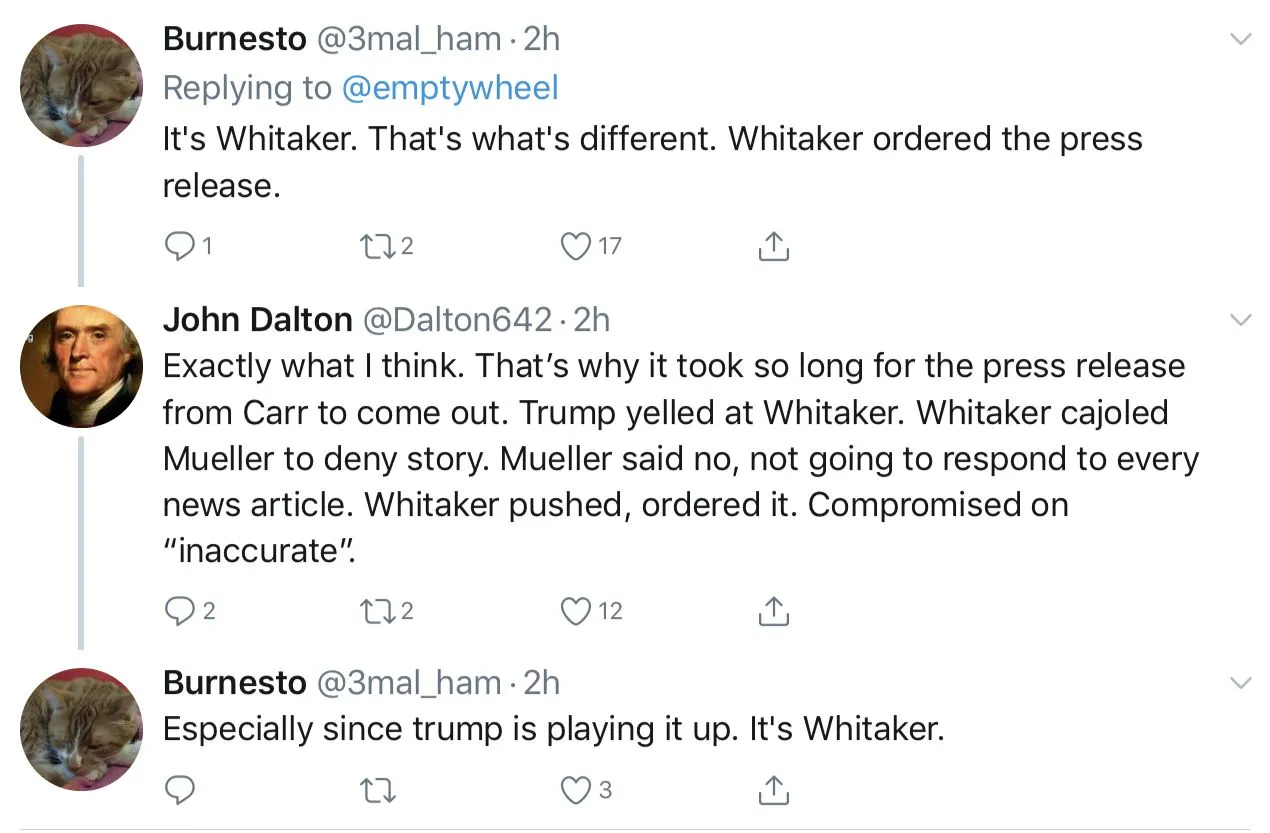Like Burnesto's tweet with 17 likes
Viewport: 1270px width, 833px height.
576,245
